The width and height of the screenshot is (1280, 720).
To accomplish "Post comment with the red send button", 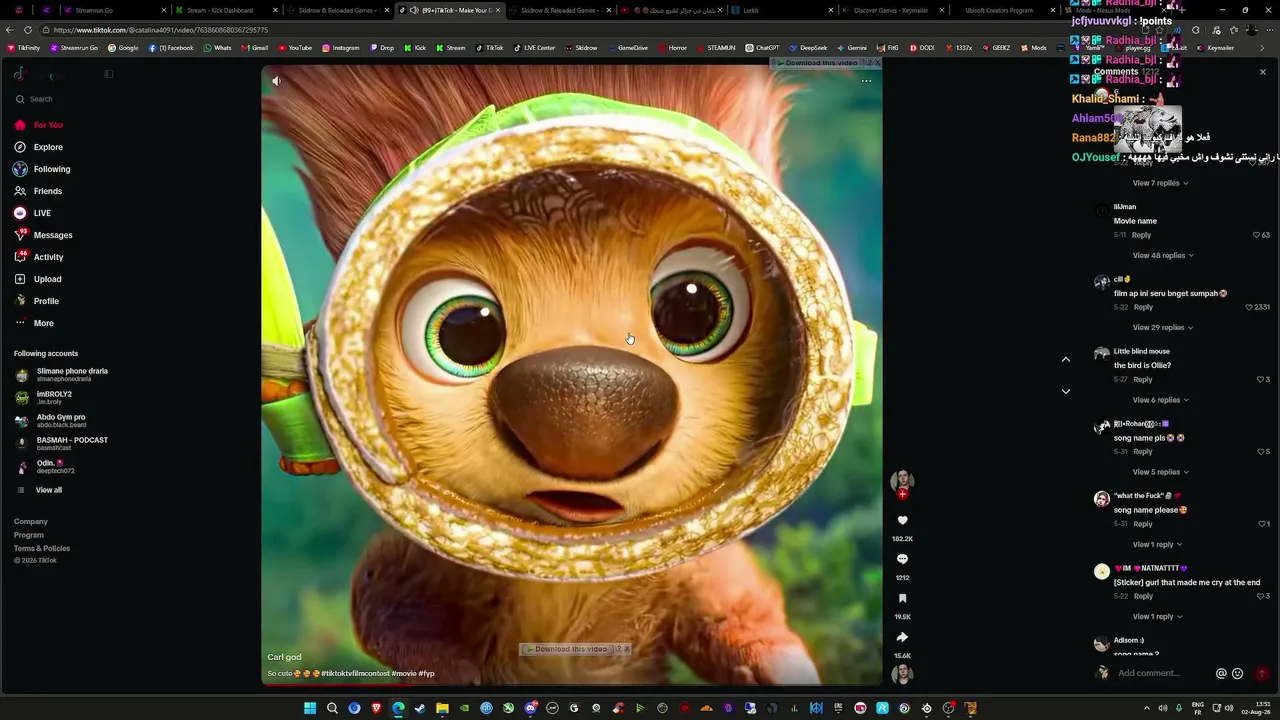I will pos(1262,673).
